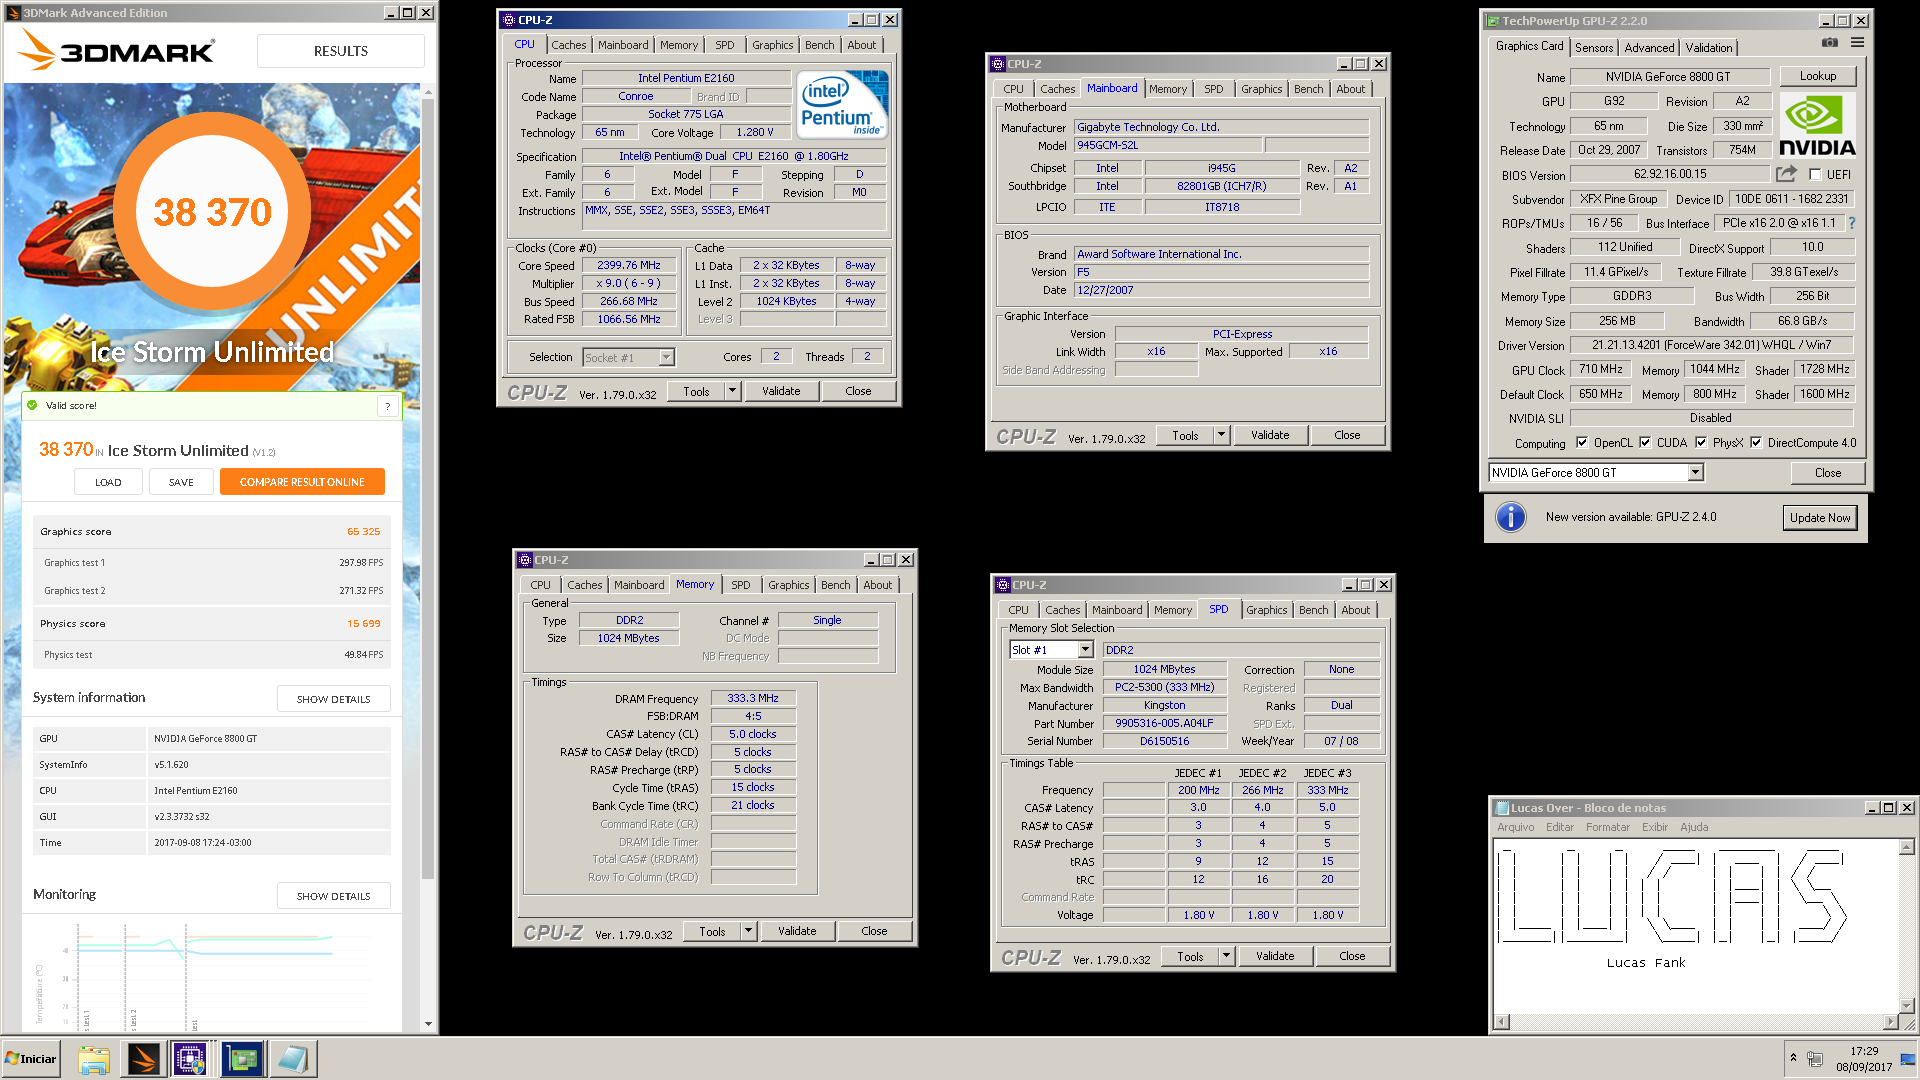This screenshot has height=1080, width=1920.
Task: Toggle the DirectCompute 4.0 checkbox
Action: click(1756, 442)
